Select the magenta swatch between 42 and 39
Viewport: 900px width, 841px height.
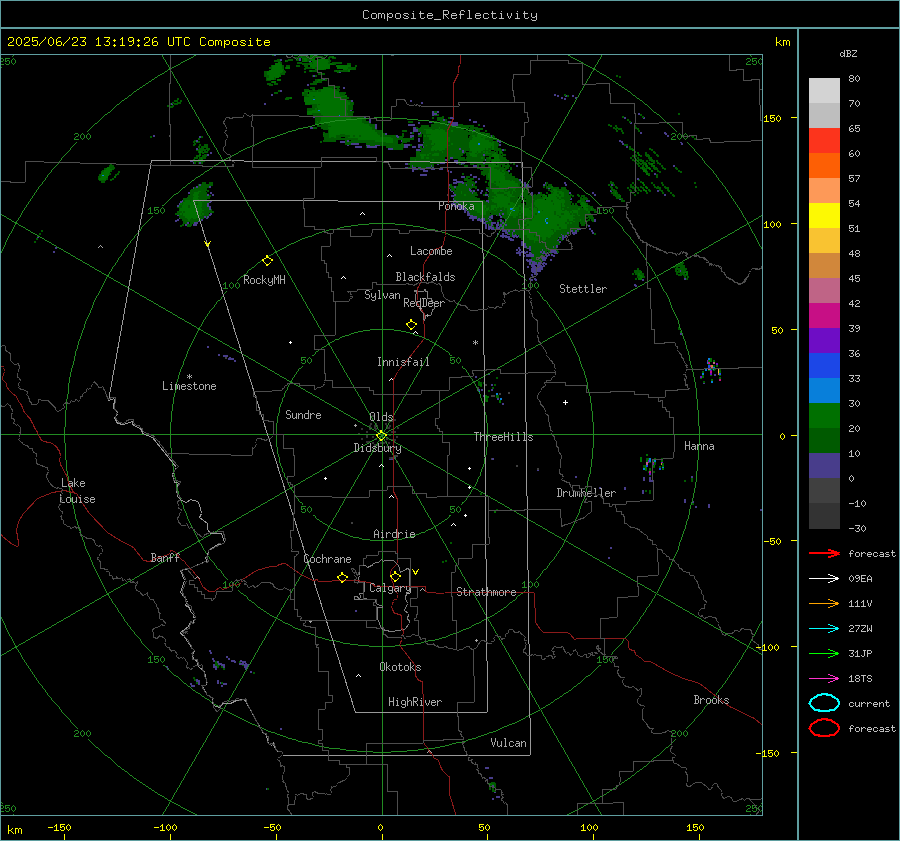pos(824,316)
